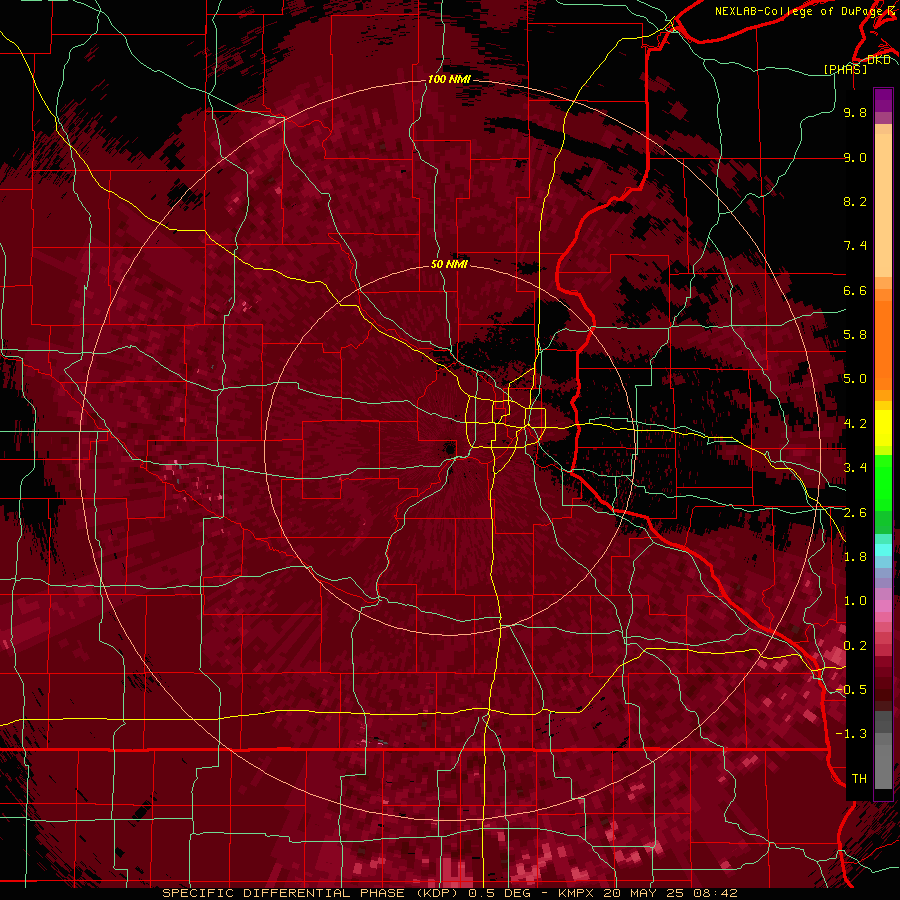The height and width of the screenshot is (900, 900).
Task: Pick the purple top segment of color bar
Action: (883, 100)
